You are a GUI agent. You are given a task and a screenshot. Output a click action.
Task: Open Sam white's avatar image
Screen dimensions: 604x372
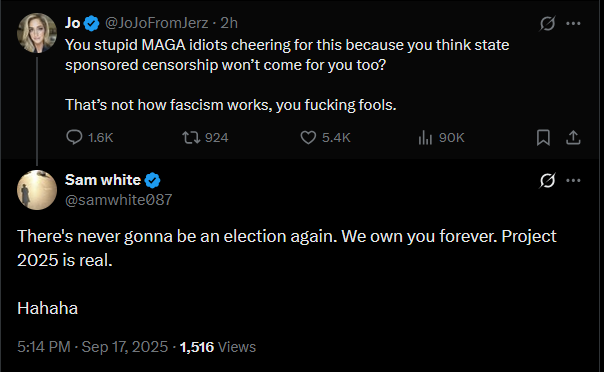click(37, 190)
